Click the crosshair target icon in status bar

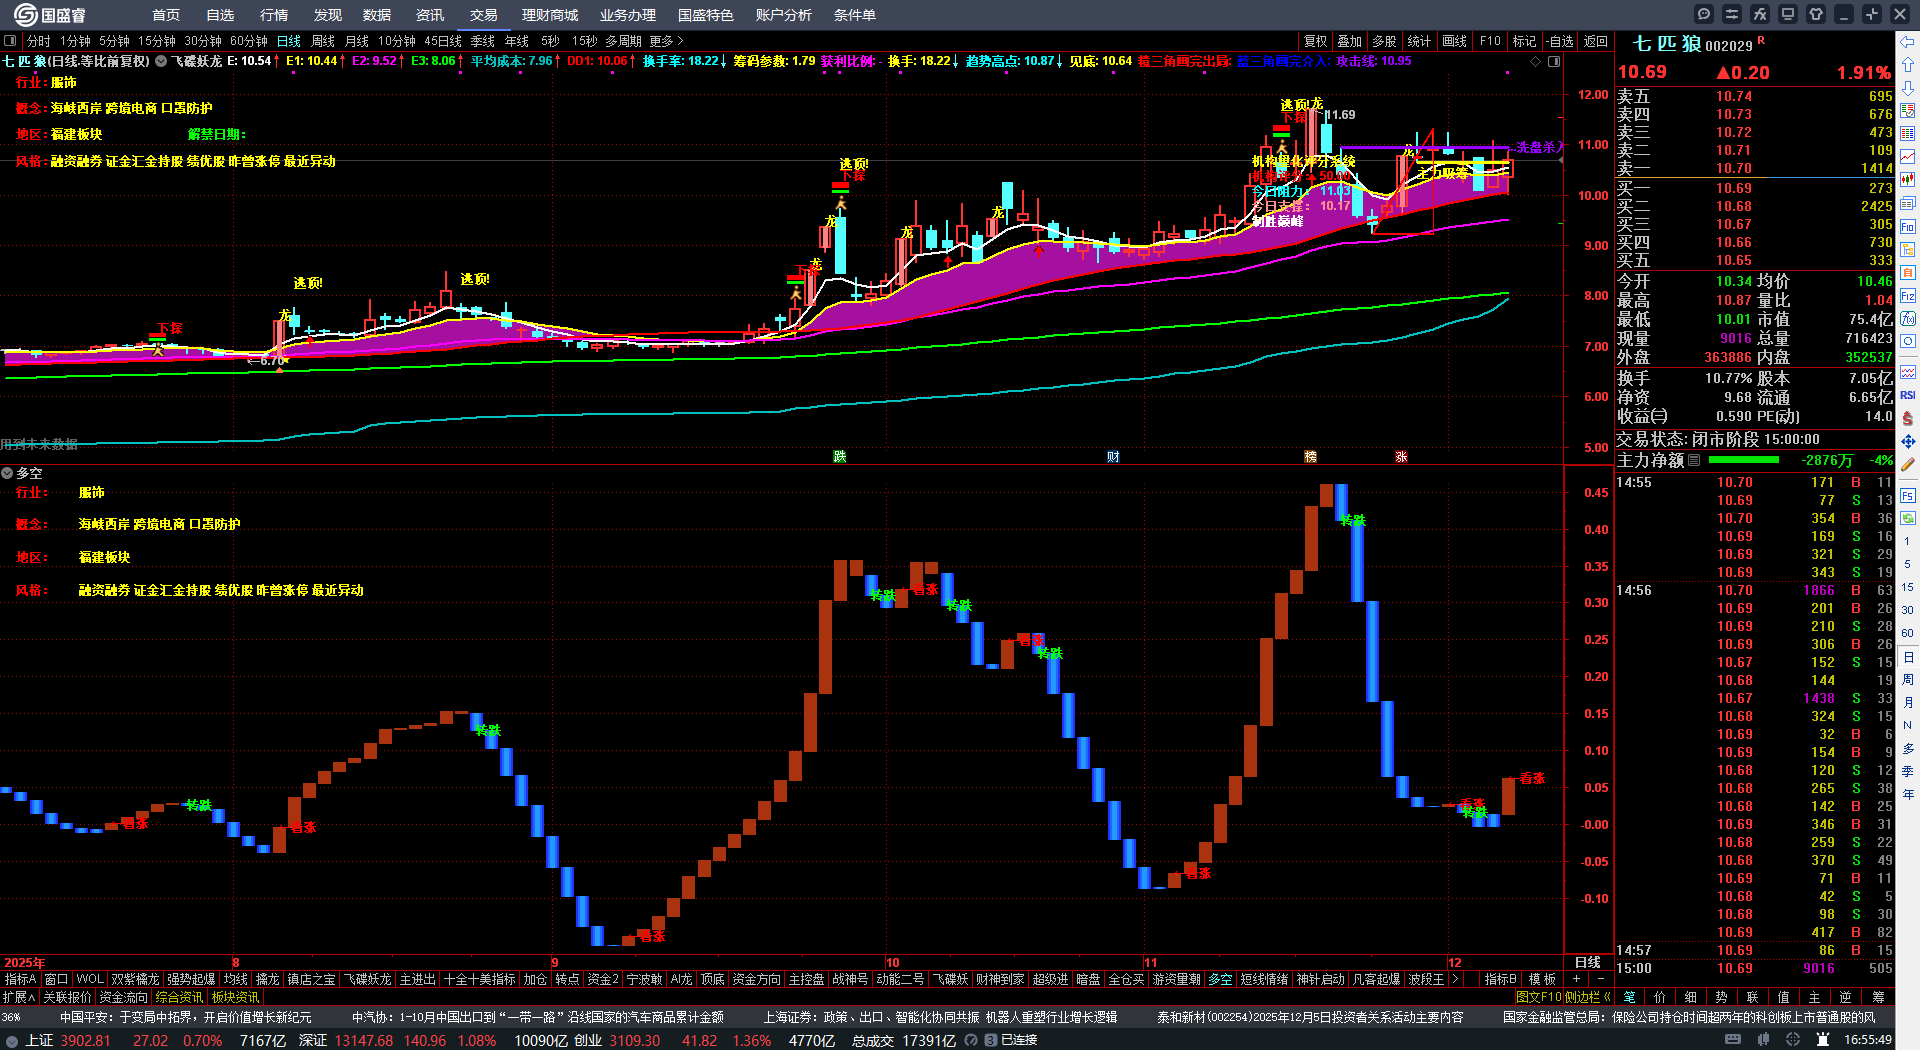tap(1793, 1040)
